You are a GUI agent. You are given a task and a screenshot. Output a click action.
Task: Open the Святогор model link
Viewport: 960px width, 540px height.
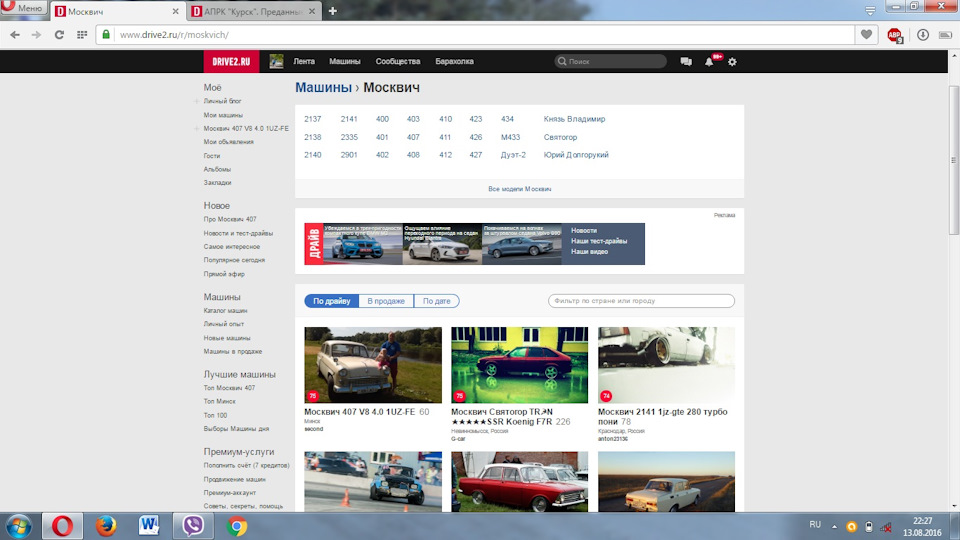[x=560, y=137]
